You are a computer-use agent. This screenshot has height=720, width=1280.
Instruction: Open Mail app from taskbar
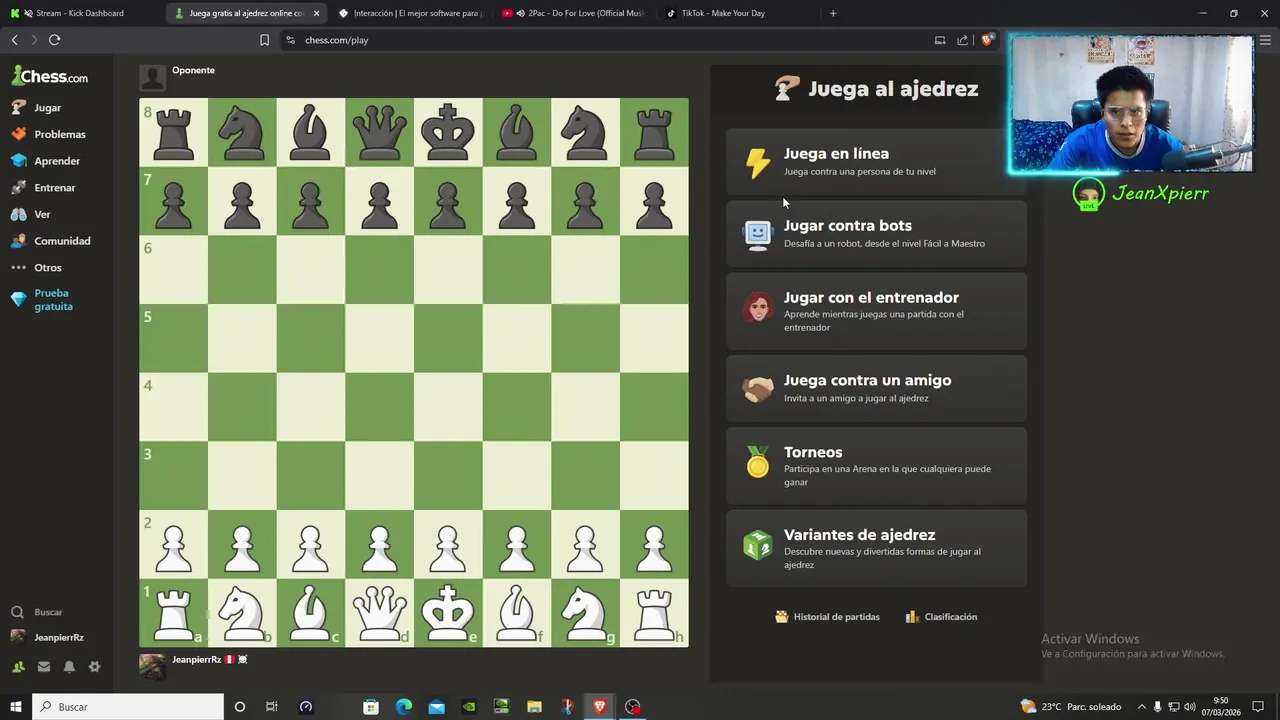pyautogui.click(x=437, y=707)
